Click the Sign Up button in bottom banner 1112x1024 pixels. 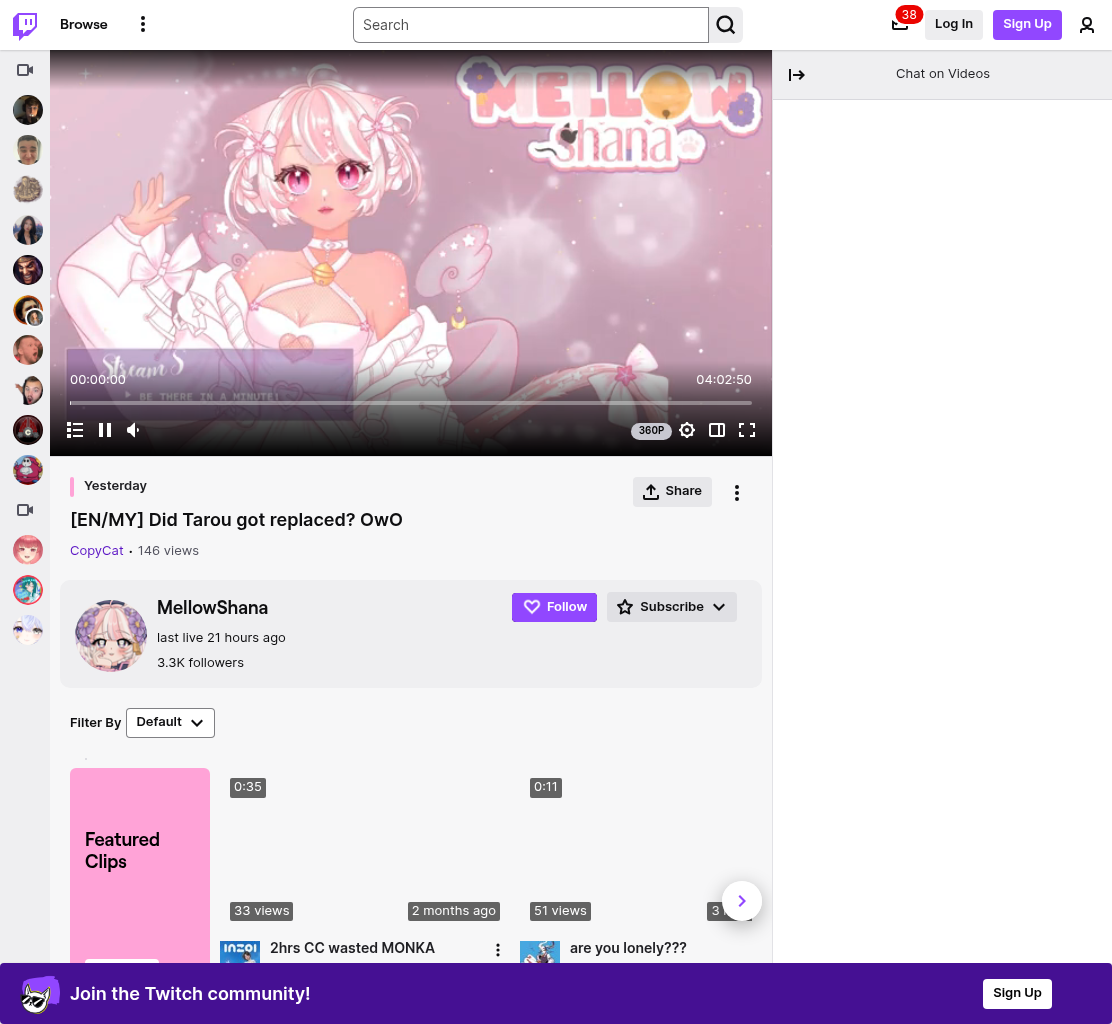pyautogui.click(x=1017, y=994)
